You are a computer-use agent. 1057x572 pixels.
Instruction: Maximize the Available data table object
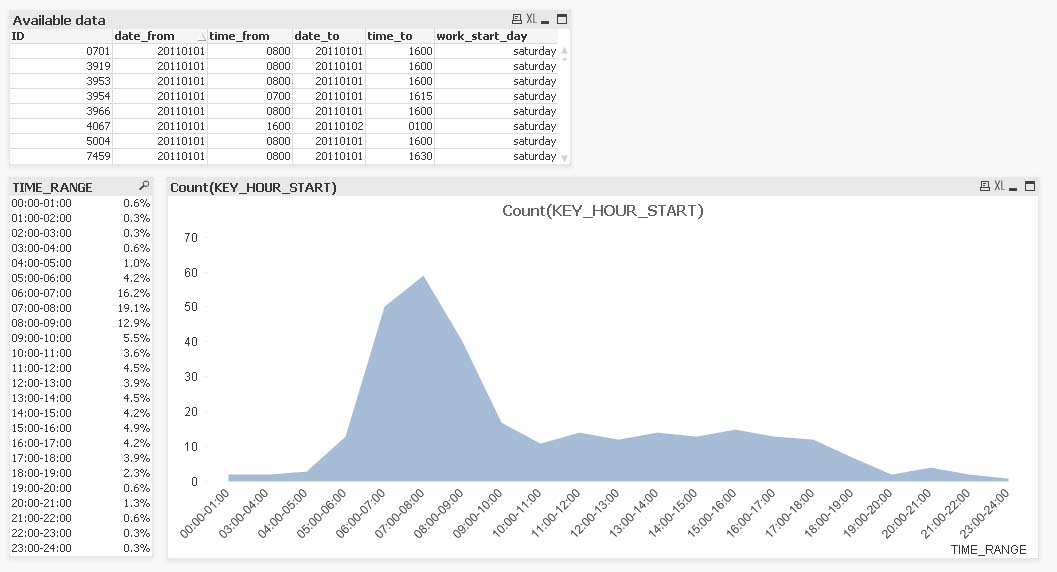(562, 20)
